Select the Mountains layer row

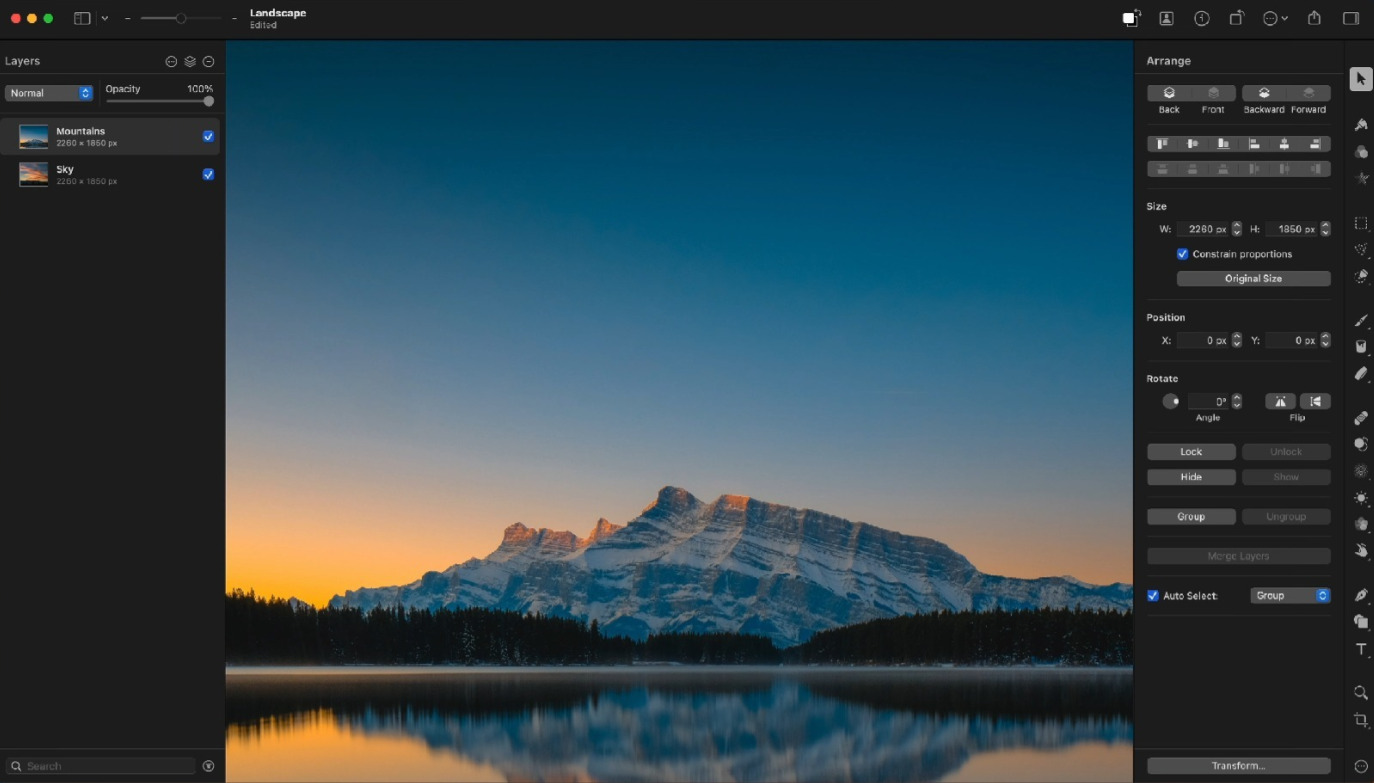point(110,136)
